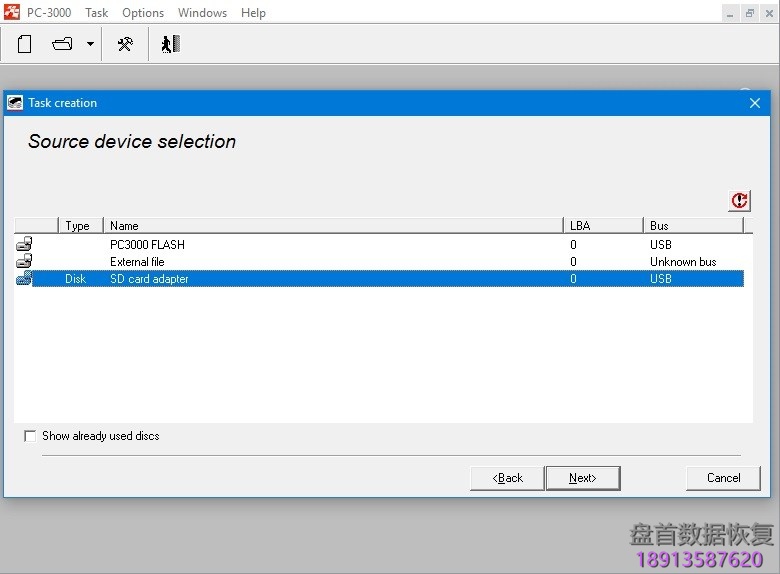Open the utilities tools hammer icon
Image resolution: width=780 pixels, height=574 pixels.
[x=125, y=44]
